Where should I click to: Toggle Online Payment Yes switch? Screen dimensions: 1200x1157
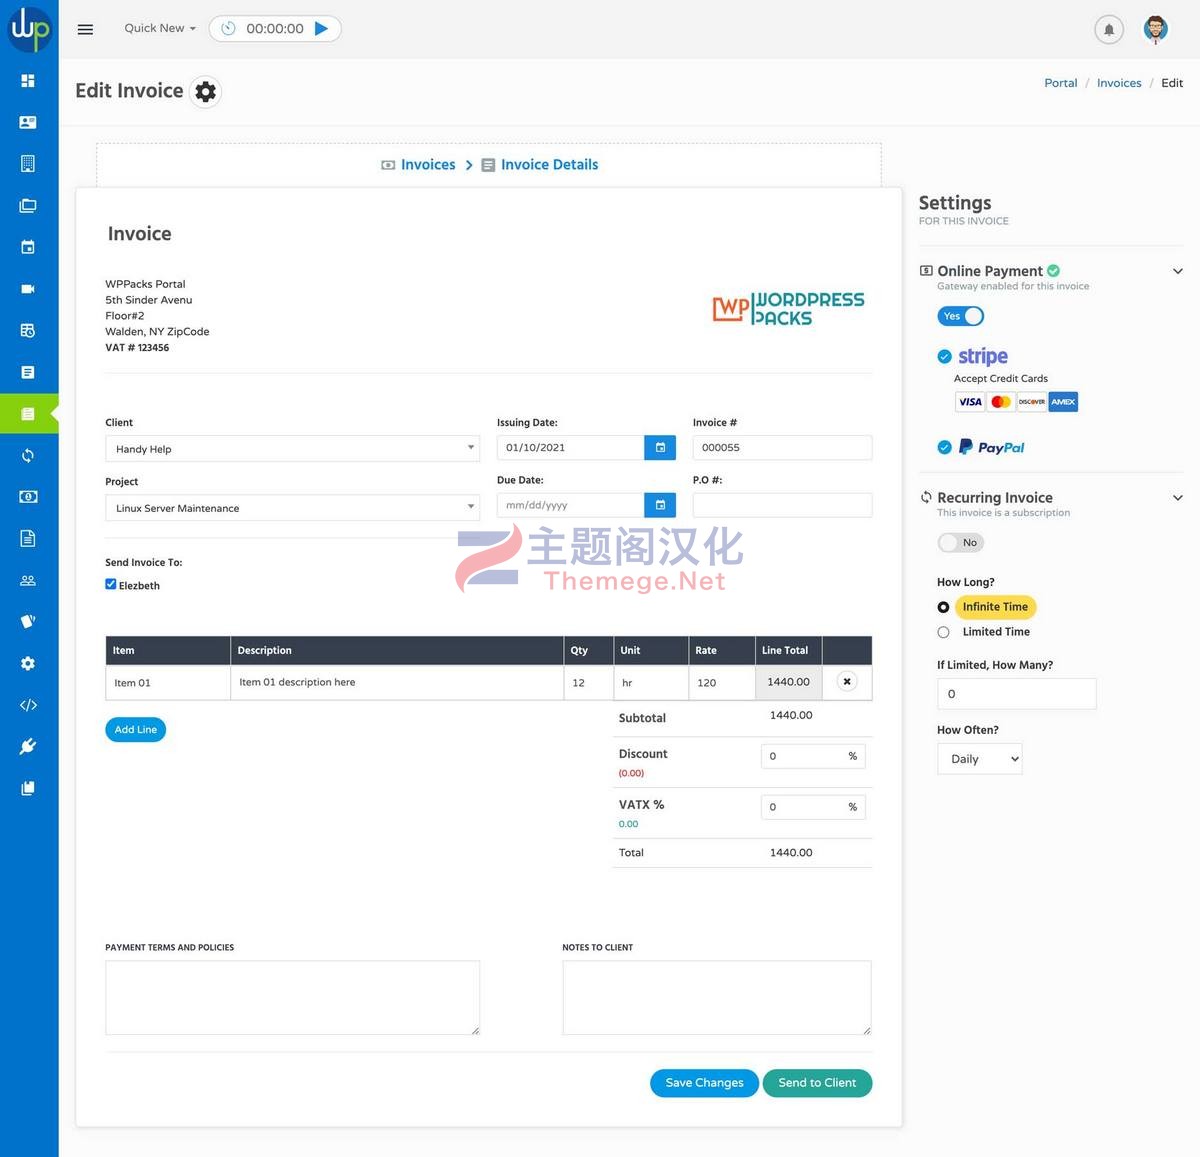(961, 316)
